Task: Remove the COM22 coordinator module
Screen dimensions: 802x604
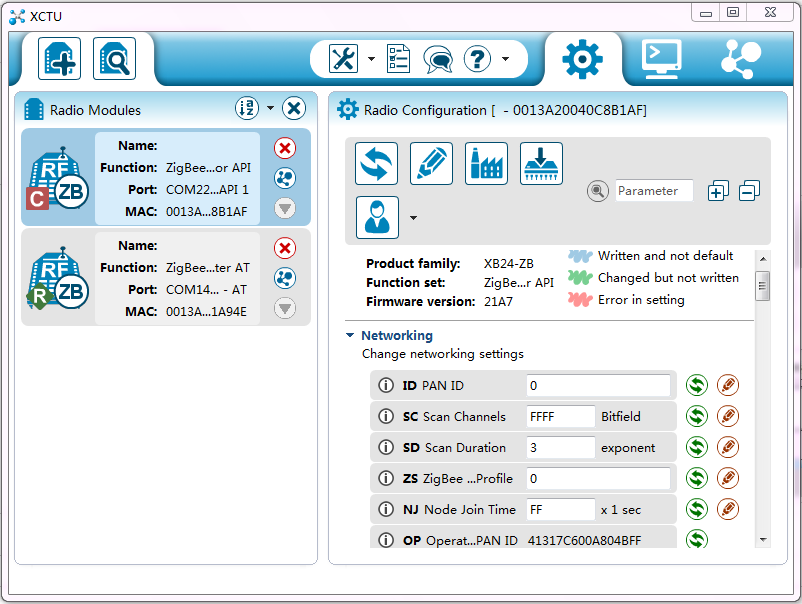Action: (x=285, y=148)
